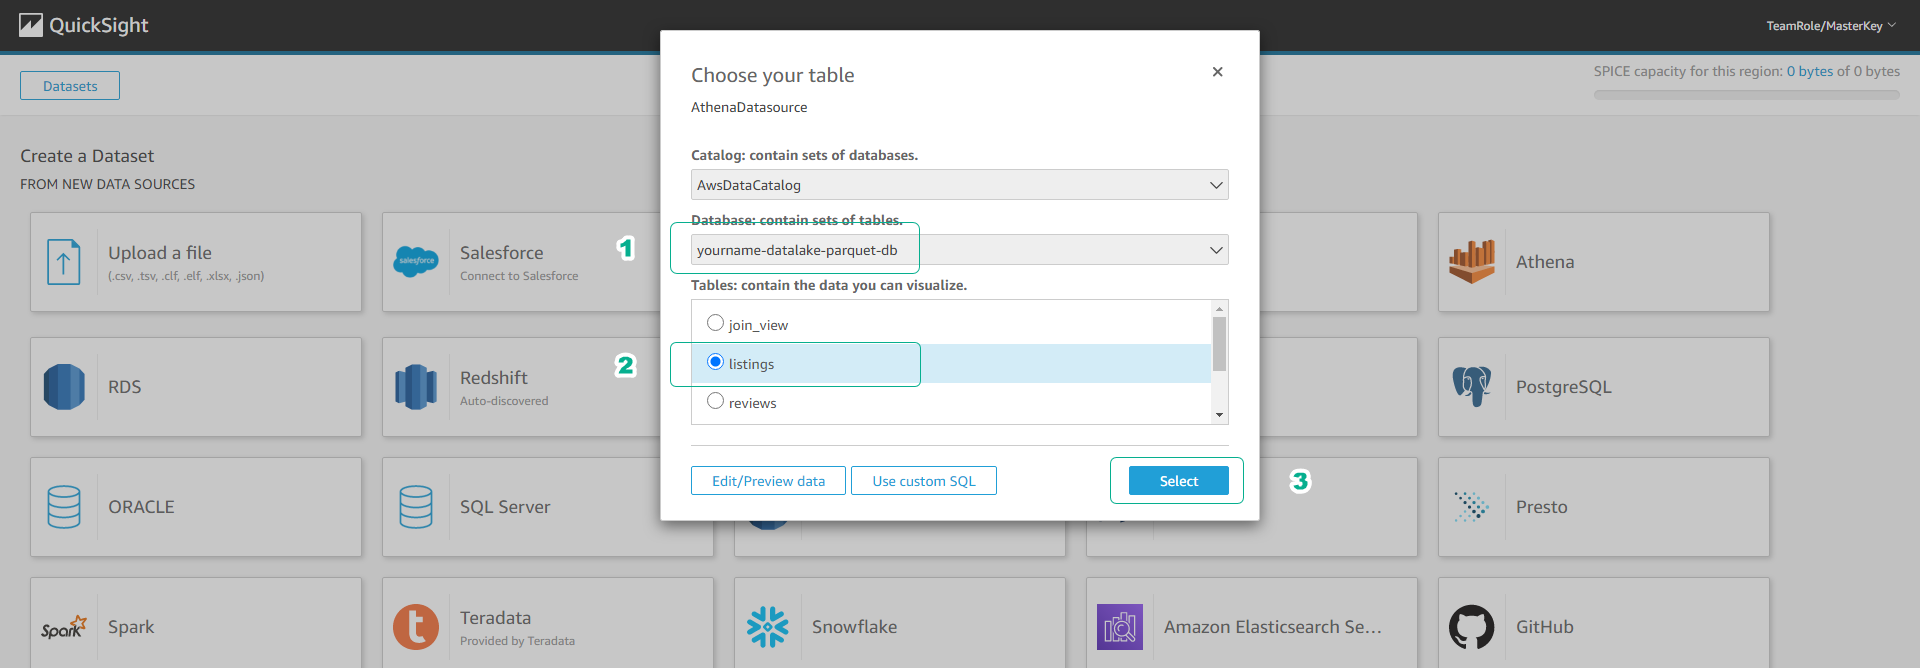Click the 0 bytes SPICE capacity link
The height and width of the screenshot is (668, 1920).
coord(1810,71)
